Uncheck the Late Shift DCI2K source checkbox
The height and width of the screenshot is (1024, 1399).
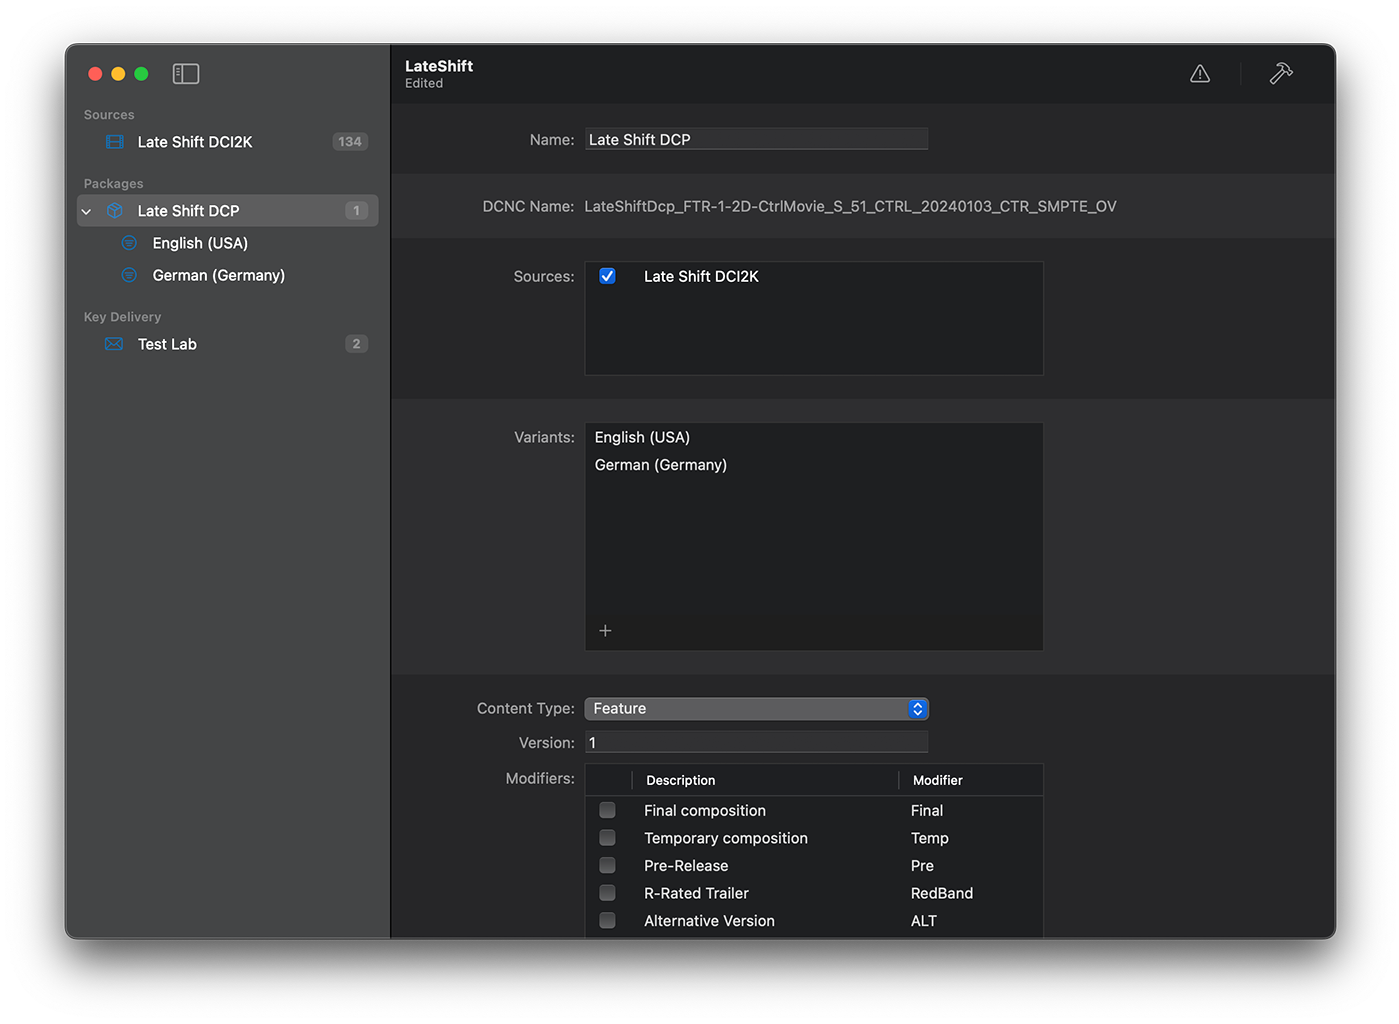click(607, 276)
